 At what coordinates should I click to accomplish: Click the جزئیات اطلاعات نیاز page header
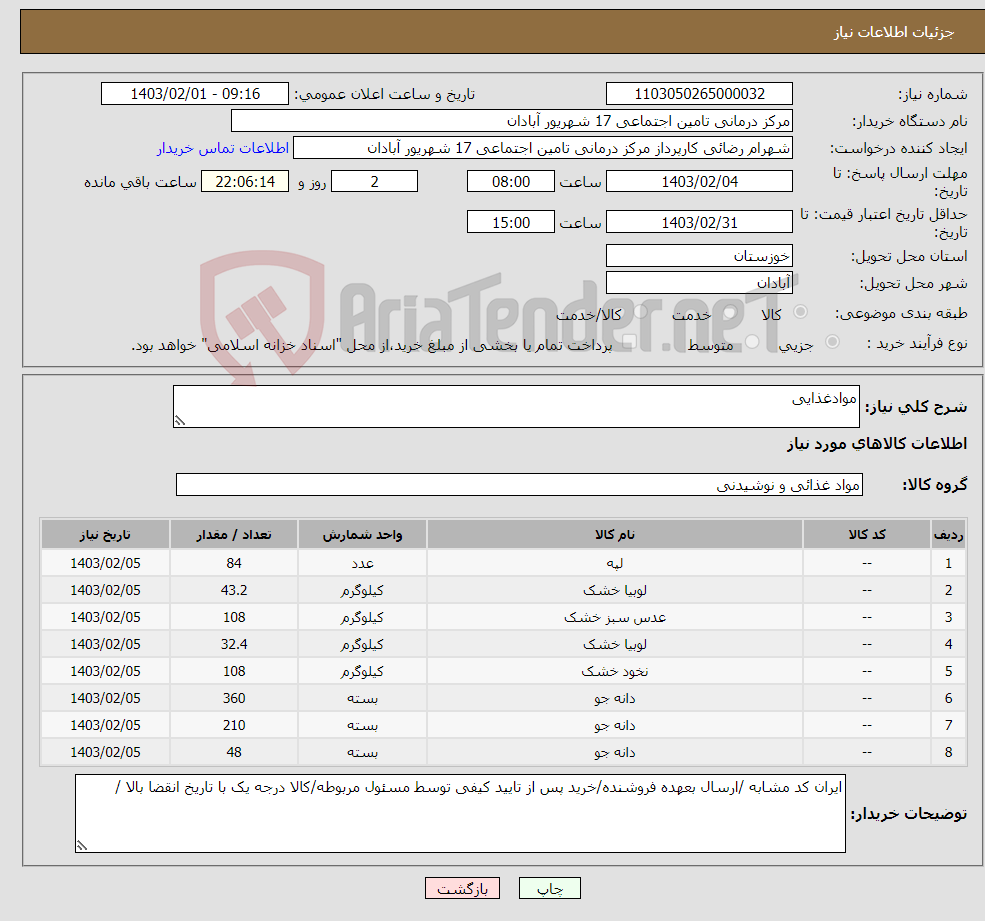point(893,32)
